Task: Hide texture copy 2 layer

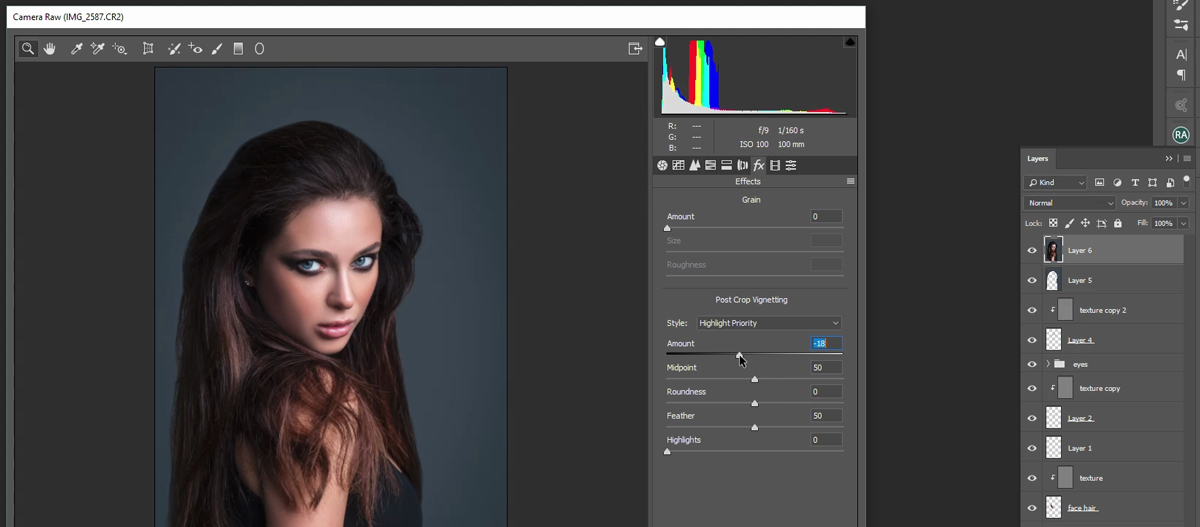Action: tap(1032, 310)
